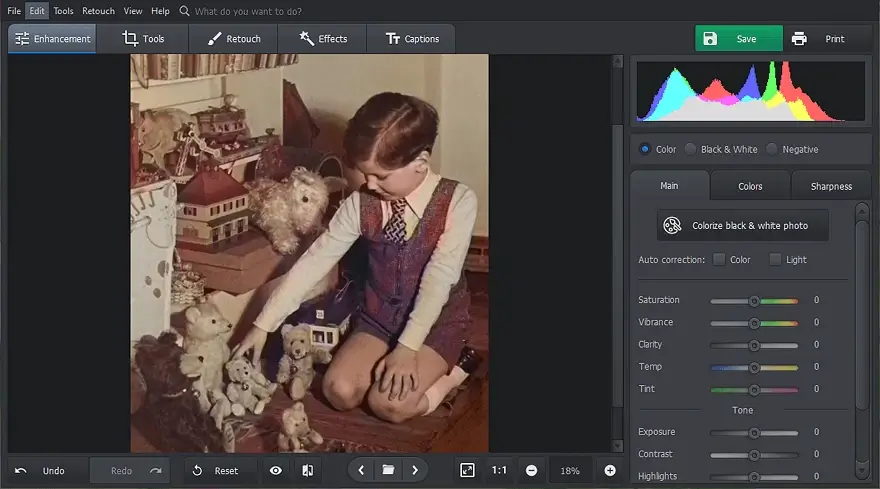Click Colorize black & white photo button
The width and height of the screenshot is (880, 489).
[742, 225]
